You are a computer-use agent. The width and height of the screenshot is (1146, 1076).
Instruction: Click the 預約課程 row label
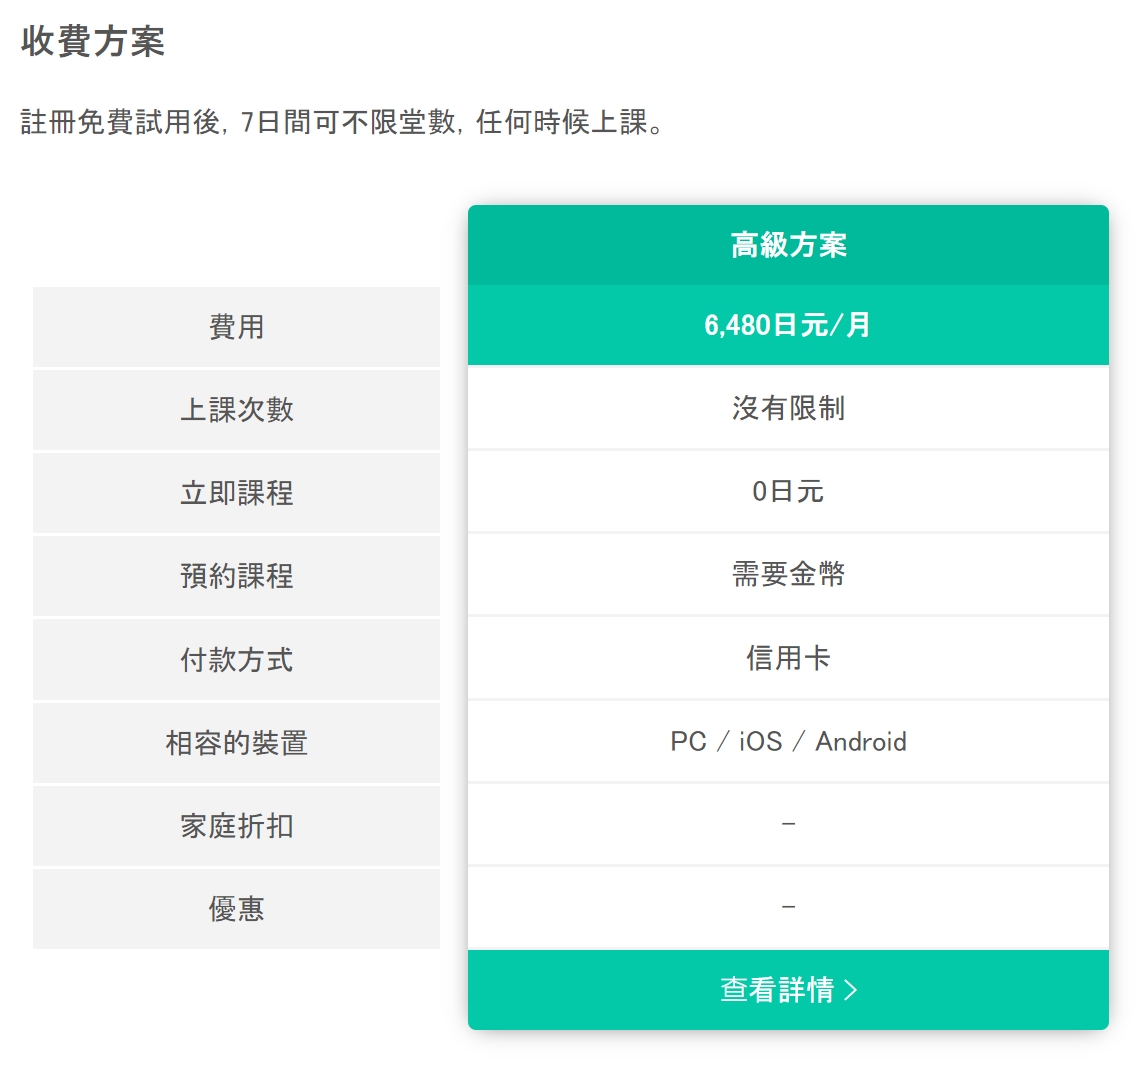tap(236, 576)
